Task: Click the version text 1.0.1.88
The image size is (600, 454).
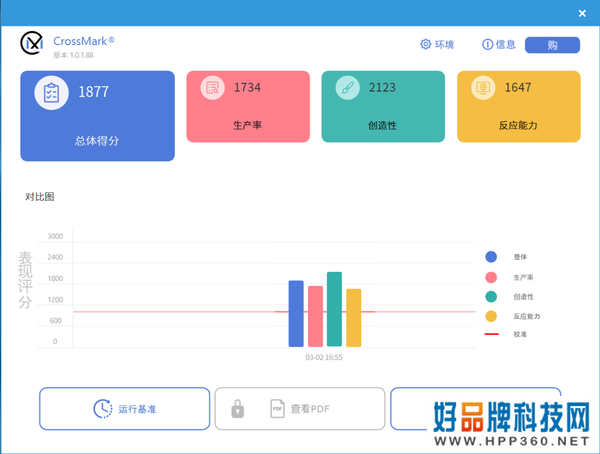Action: coord(82,55)
